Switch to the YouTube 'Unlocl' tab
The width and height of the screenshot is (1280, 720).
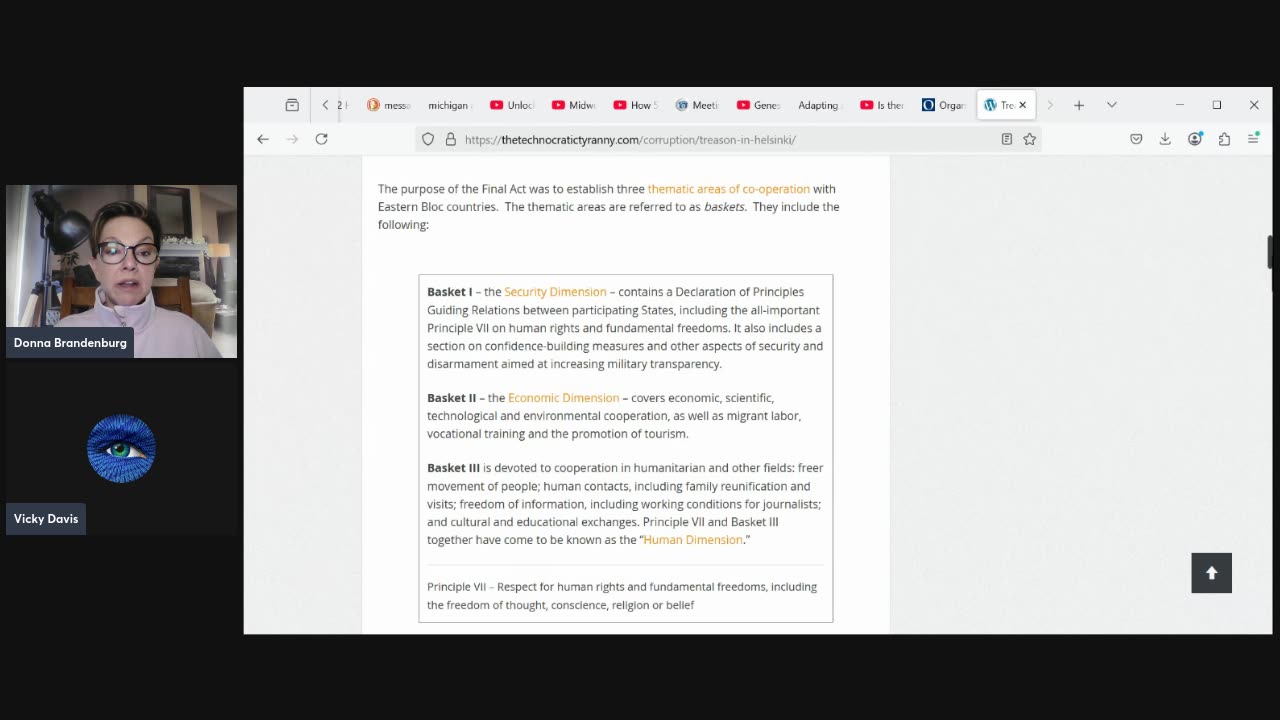click(x=511, y=105)
